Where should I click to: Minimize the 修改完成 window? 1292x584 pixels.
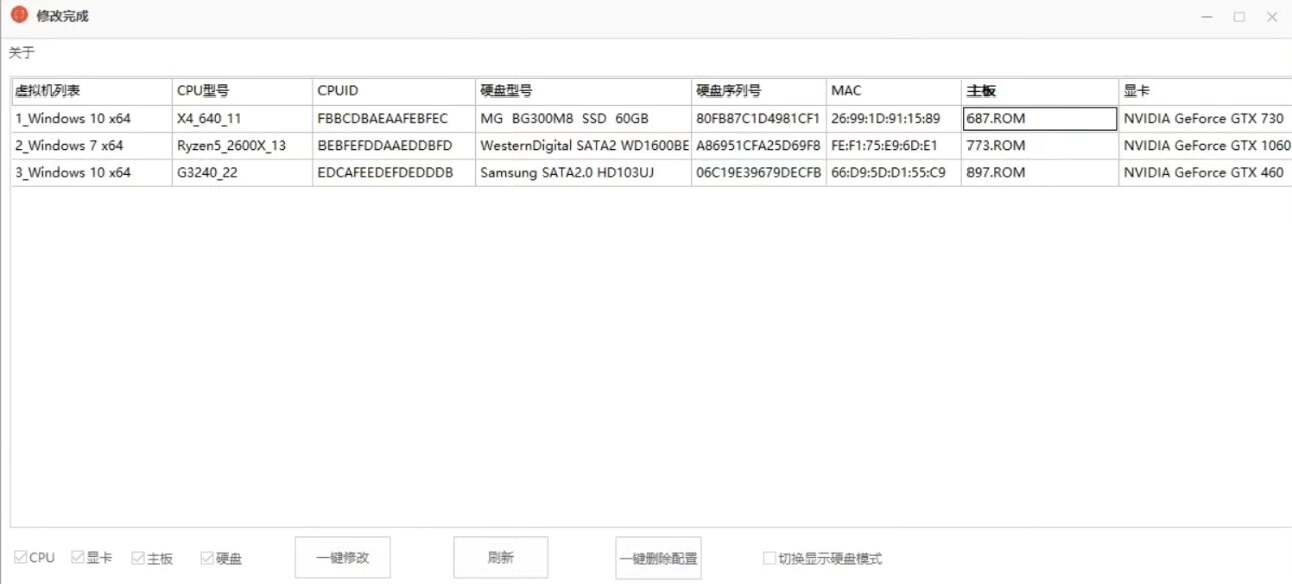coord(1207,17)
